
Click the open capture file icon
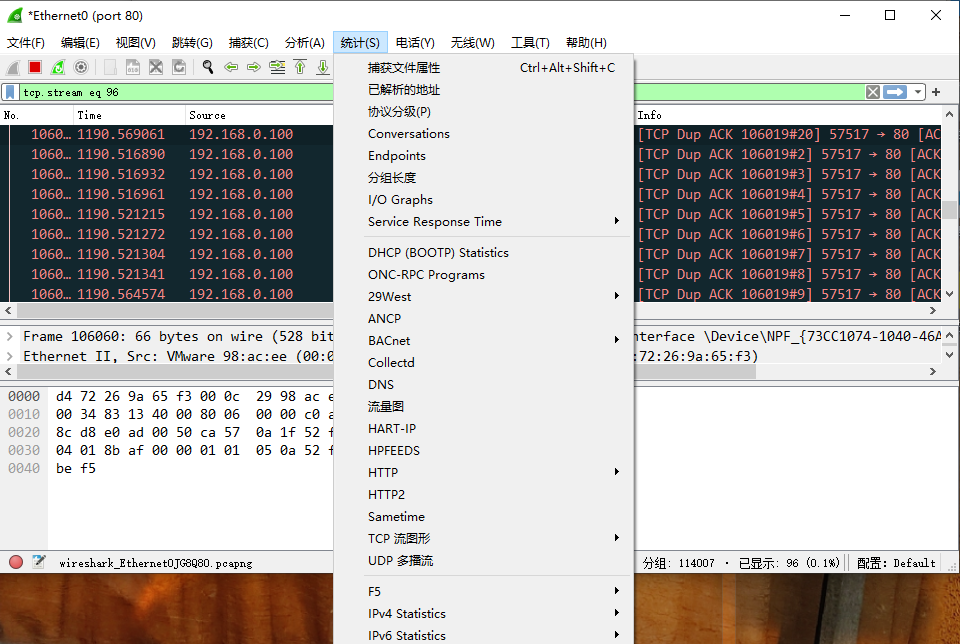[110, 67]
